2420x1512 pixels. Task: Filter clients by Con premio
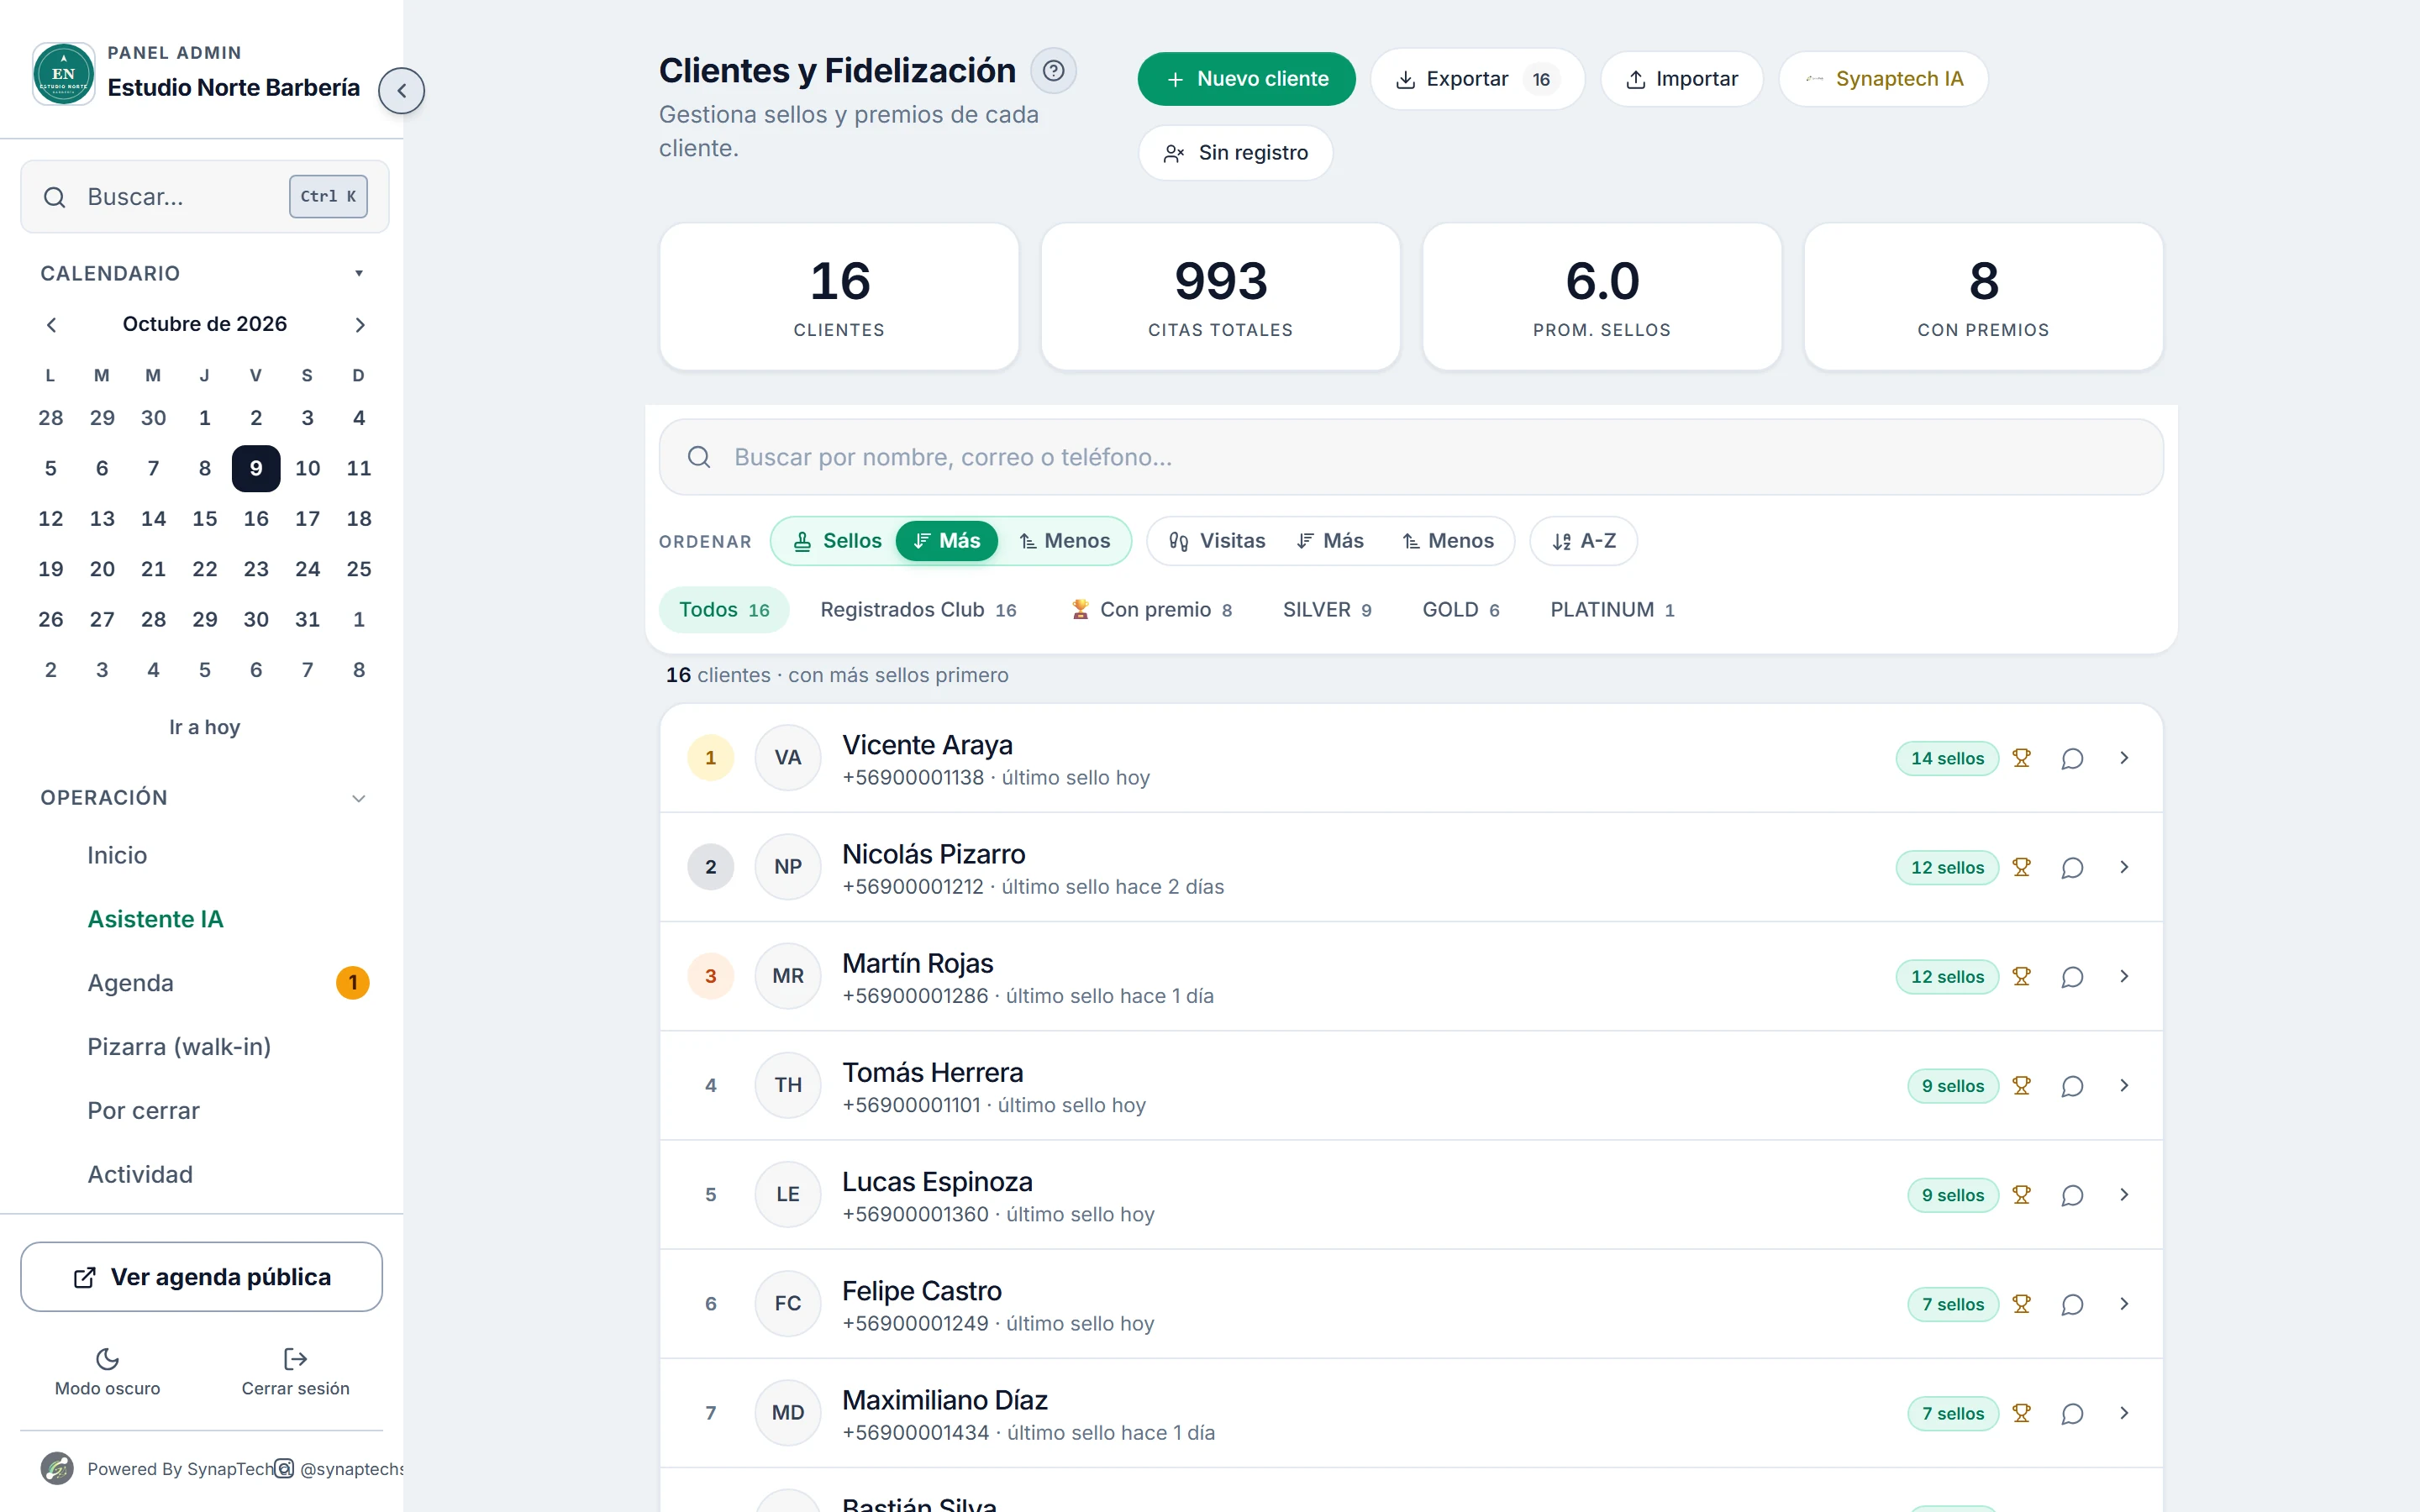pyautogui.click(x=1151, y=609)
